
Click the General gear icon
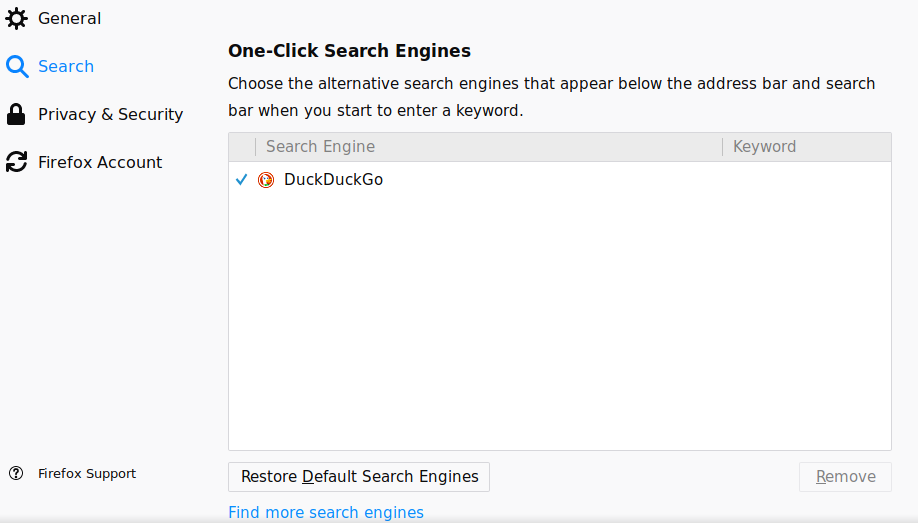pyautogui.click(x=16, y=19)
